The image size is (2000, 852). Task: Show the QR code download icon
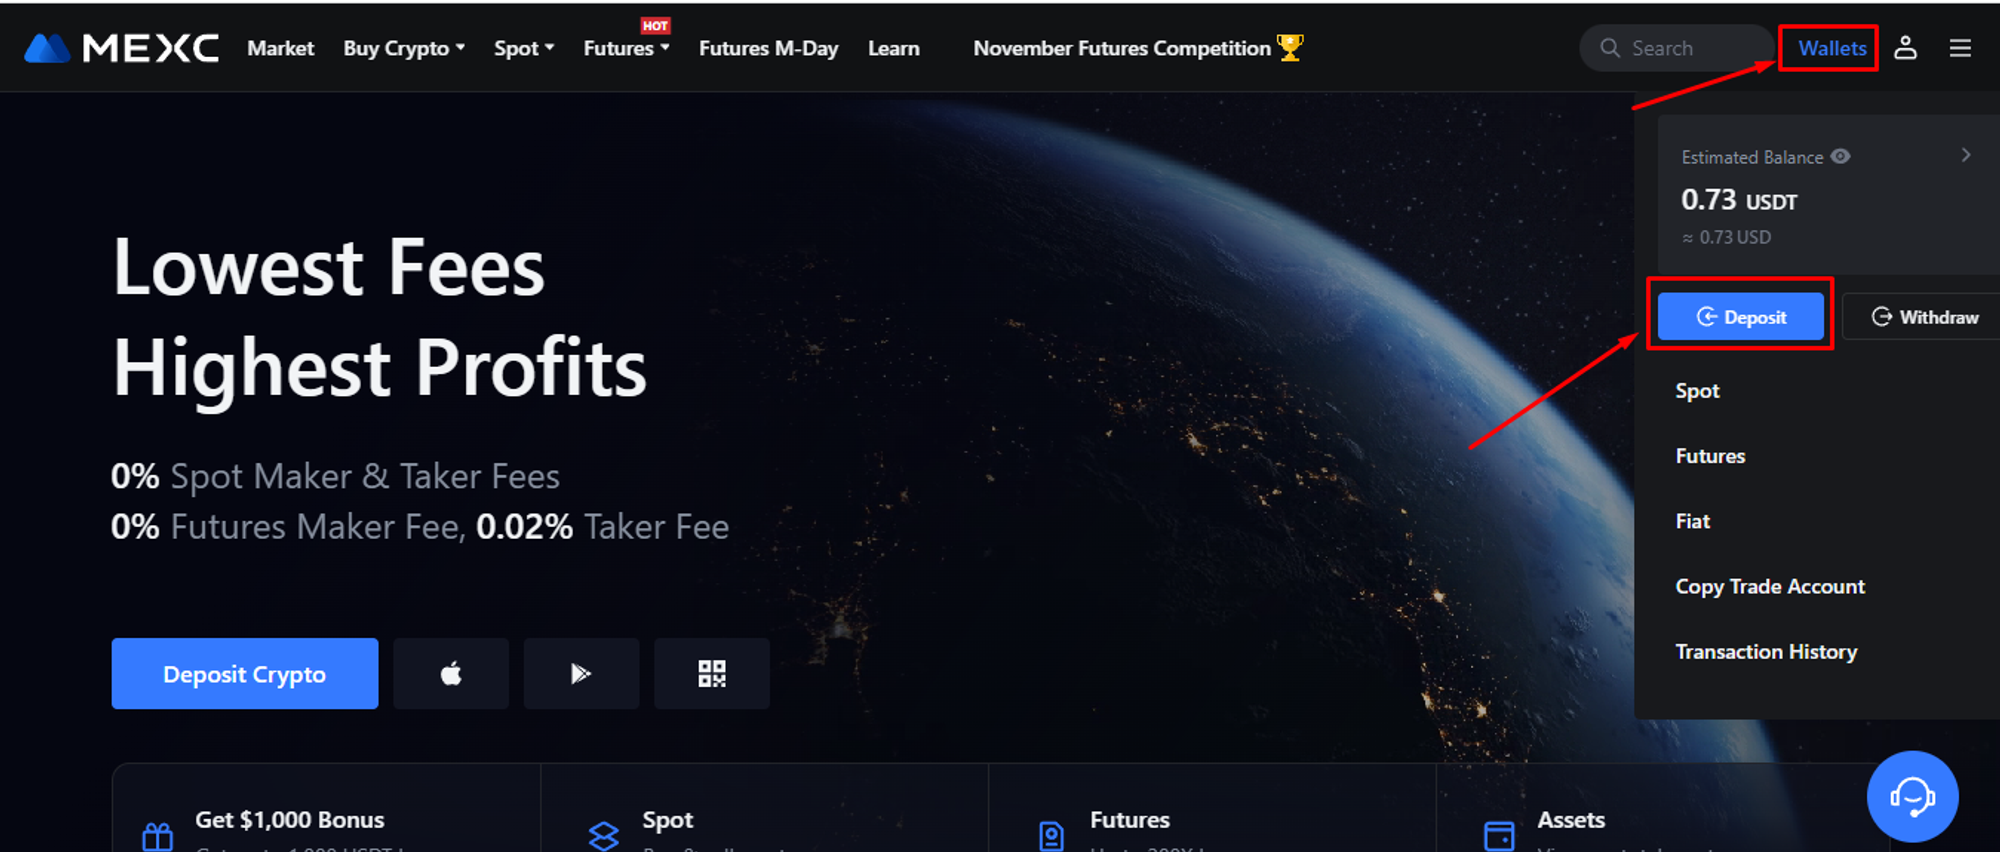(x=712, y=673)
